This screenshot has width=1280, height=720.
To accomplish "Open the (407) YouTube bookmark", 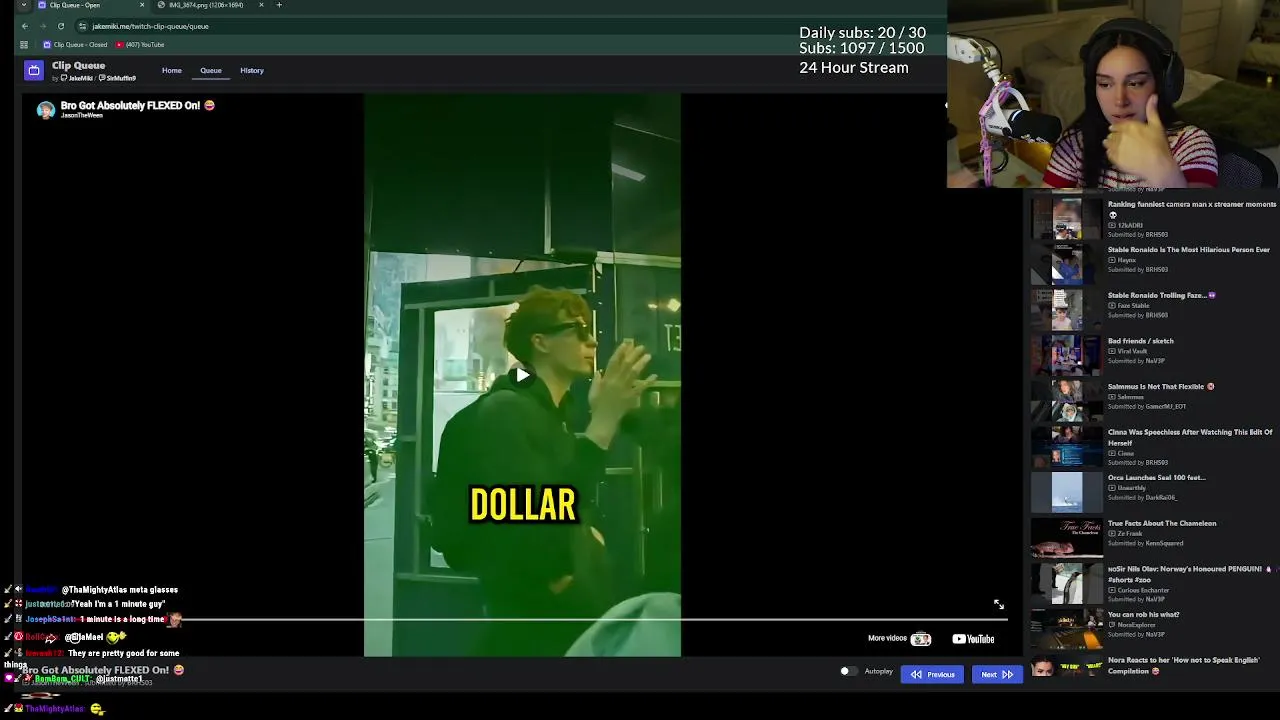I will click(x=140, y=45).
